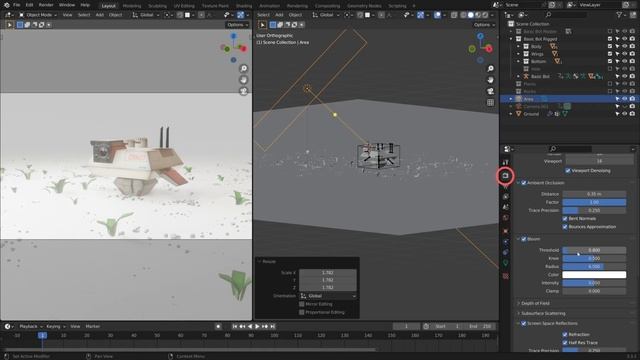Toggle X-ray icon in right viewport header

coord(454,15)
